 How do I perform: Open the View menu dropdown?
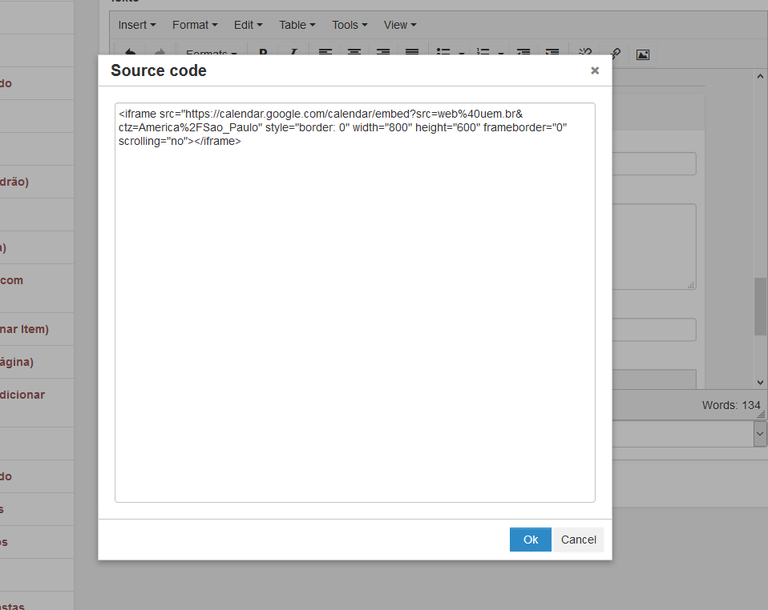click(x=400, y=25)
